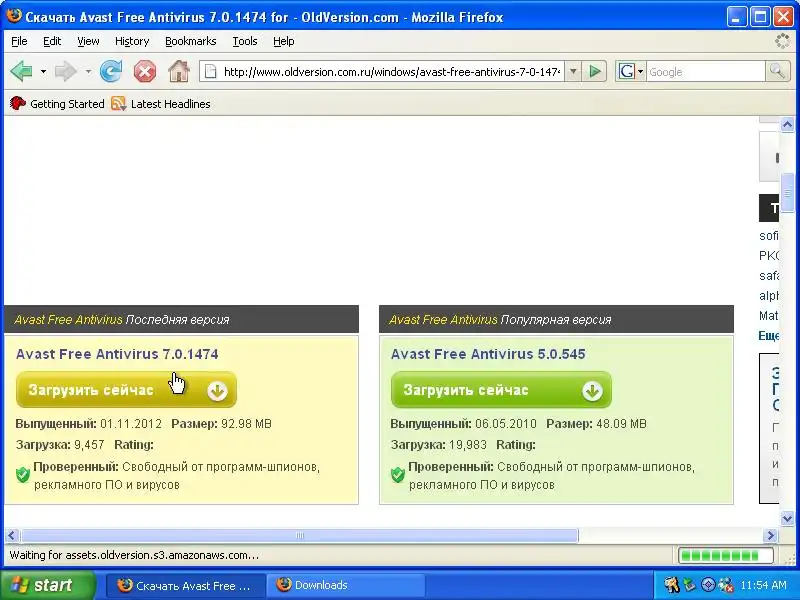Click the download arrow icon on the yellow button

217,391
